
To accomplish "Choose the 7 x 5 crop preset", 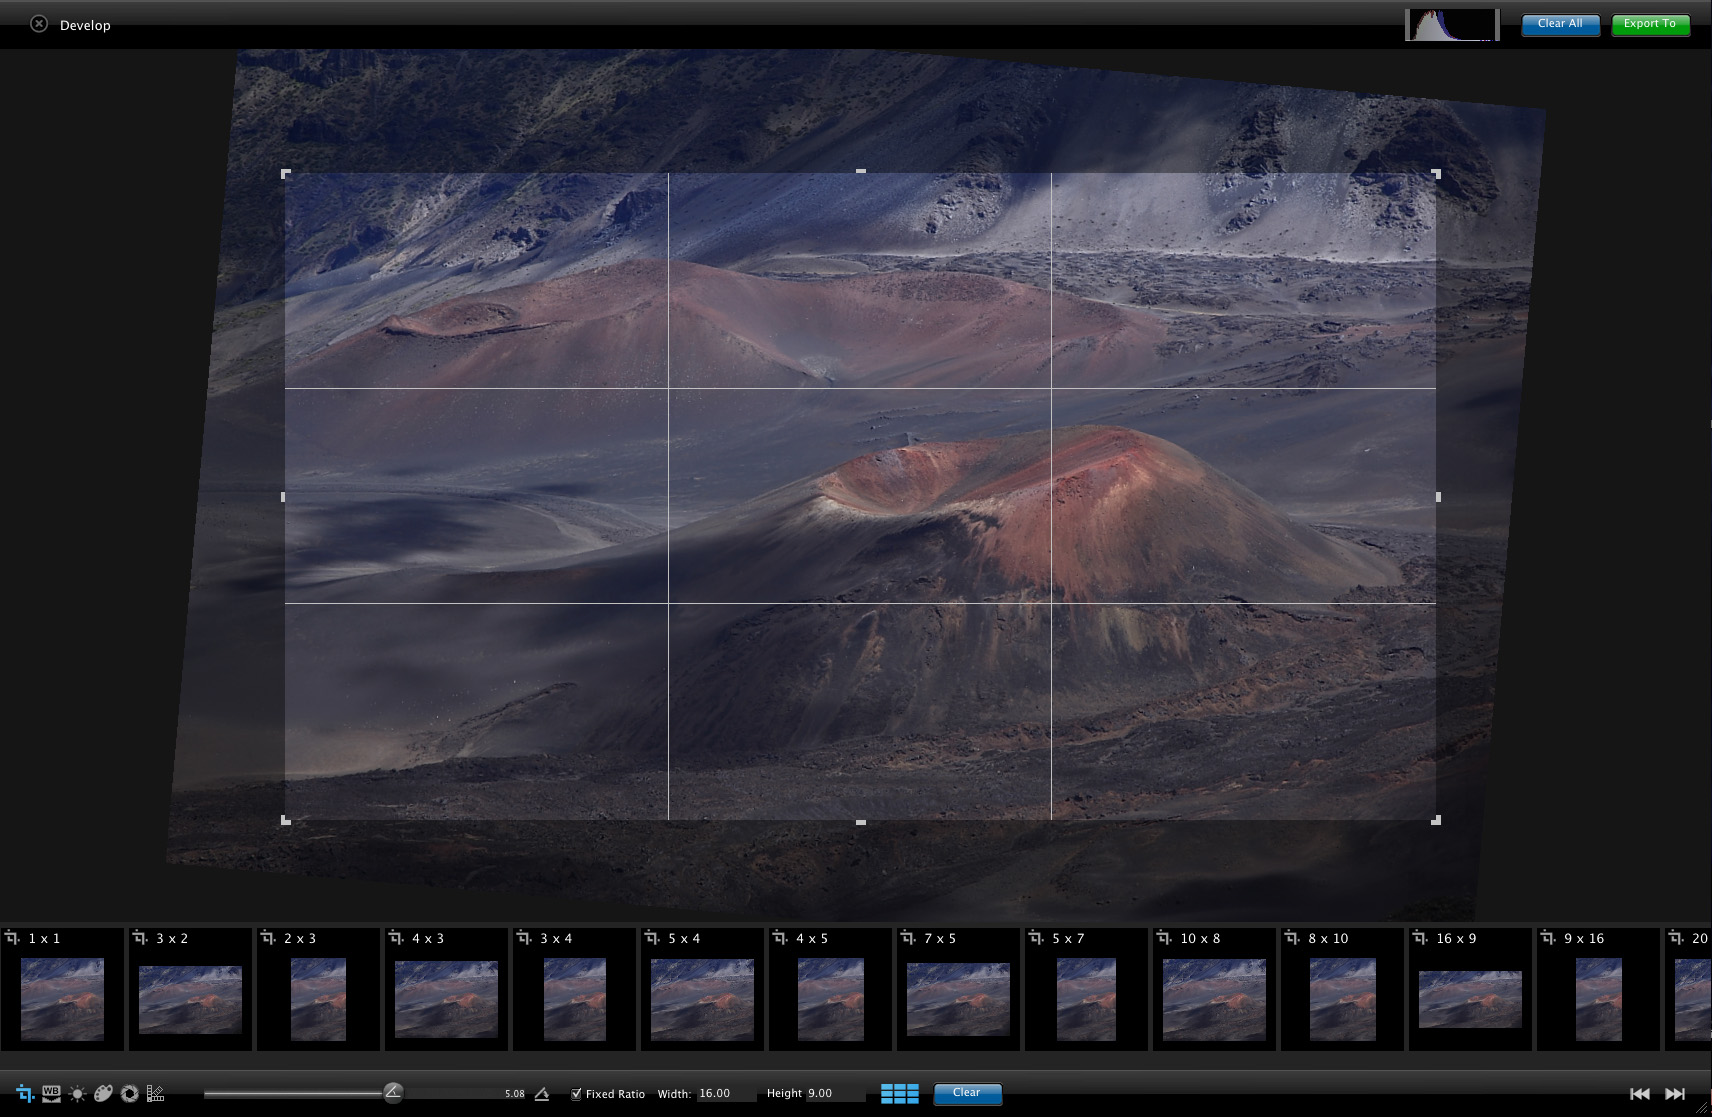I will coord(958,989).
